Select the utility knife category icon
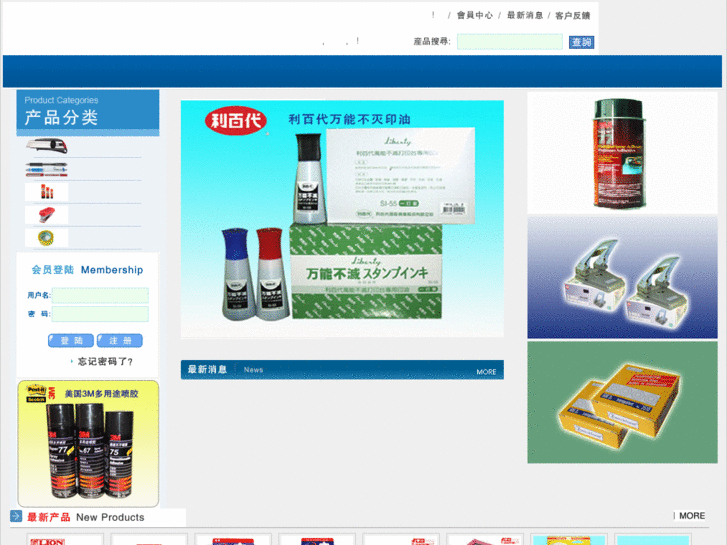Image resolution: width=727 pixels, height=545 pixels. [x=47, y=146]
